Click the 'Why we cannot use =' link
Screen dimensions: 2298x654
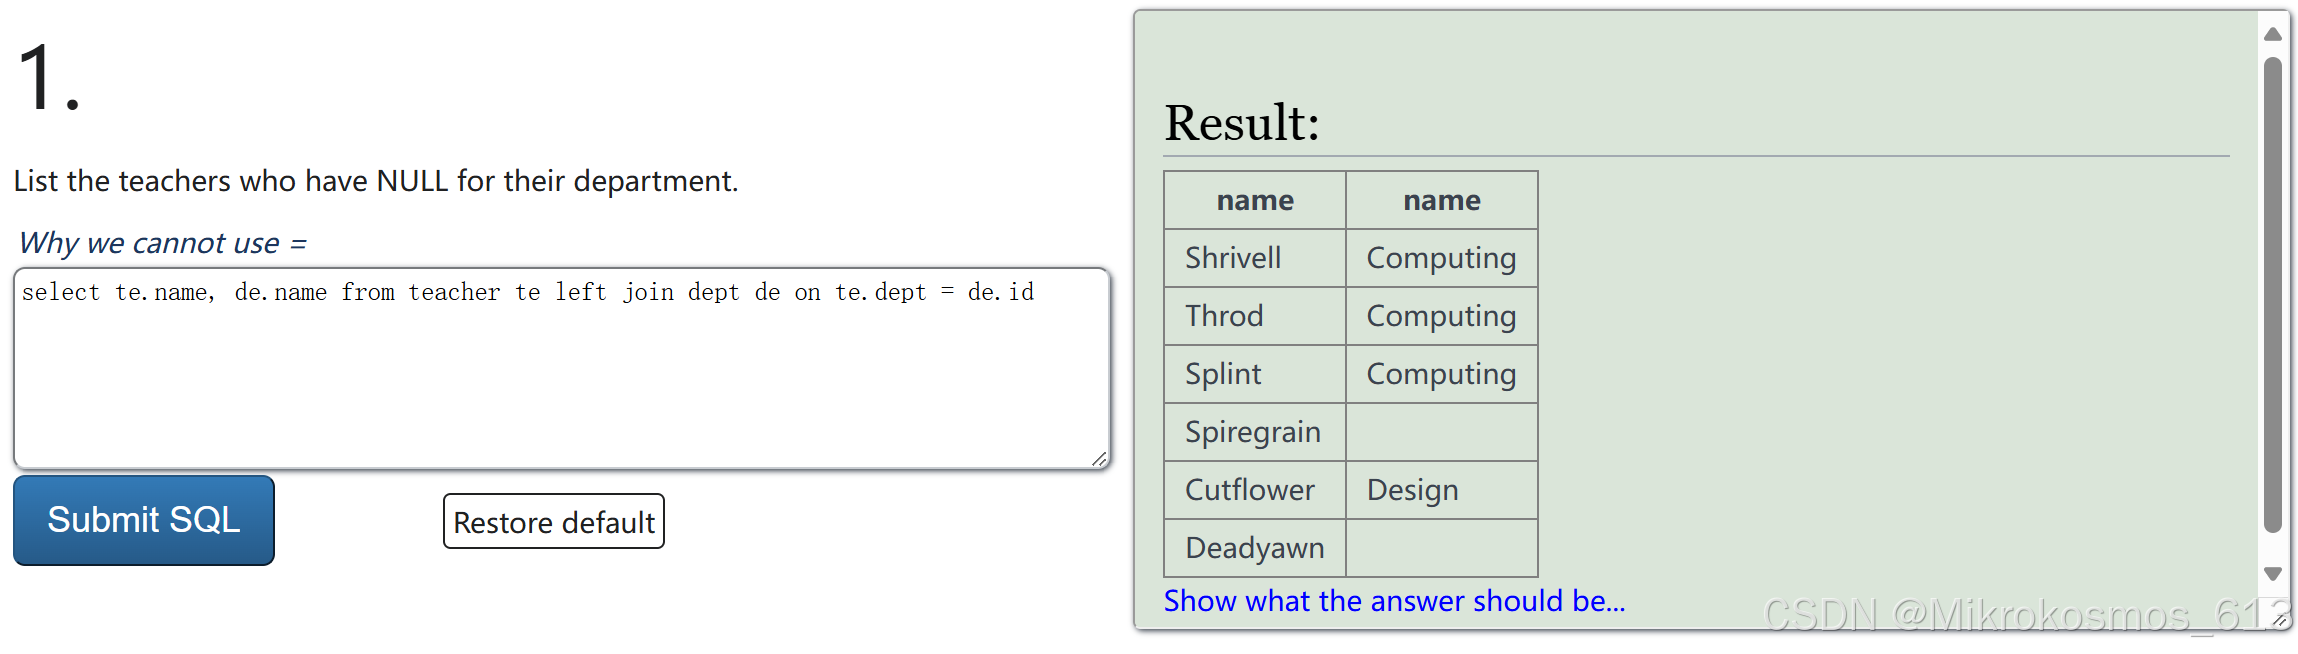[x=160, y=242]
